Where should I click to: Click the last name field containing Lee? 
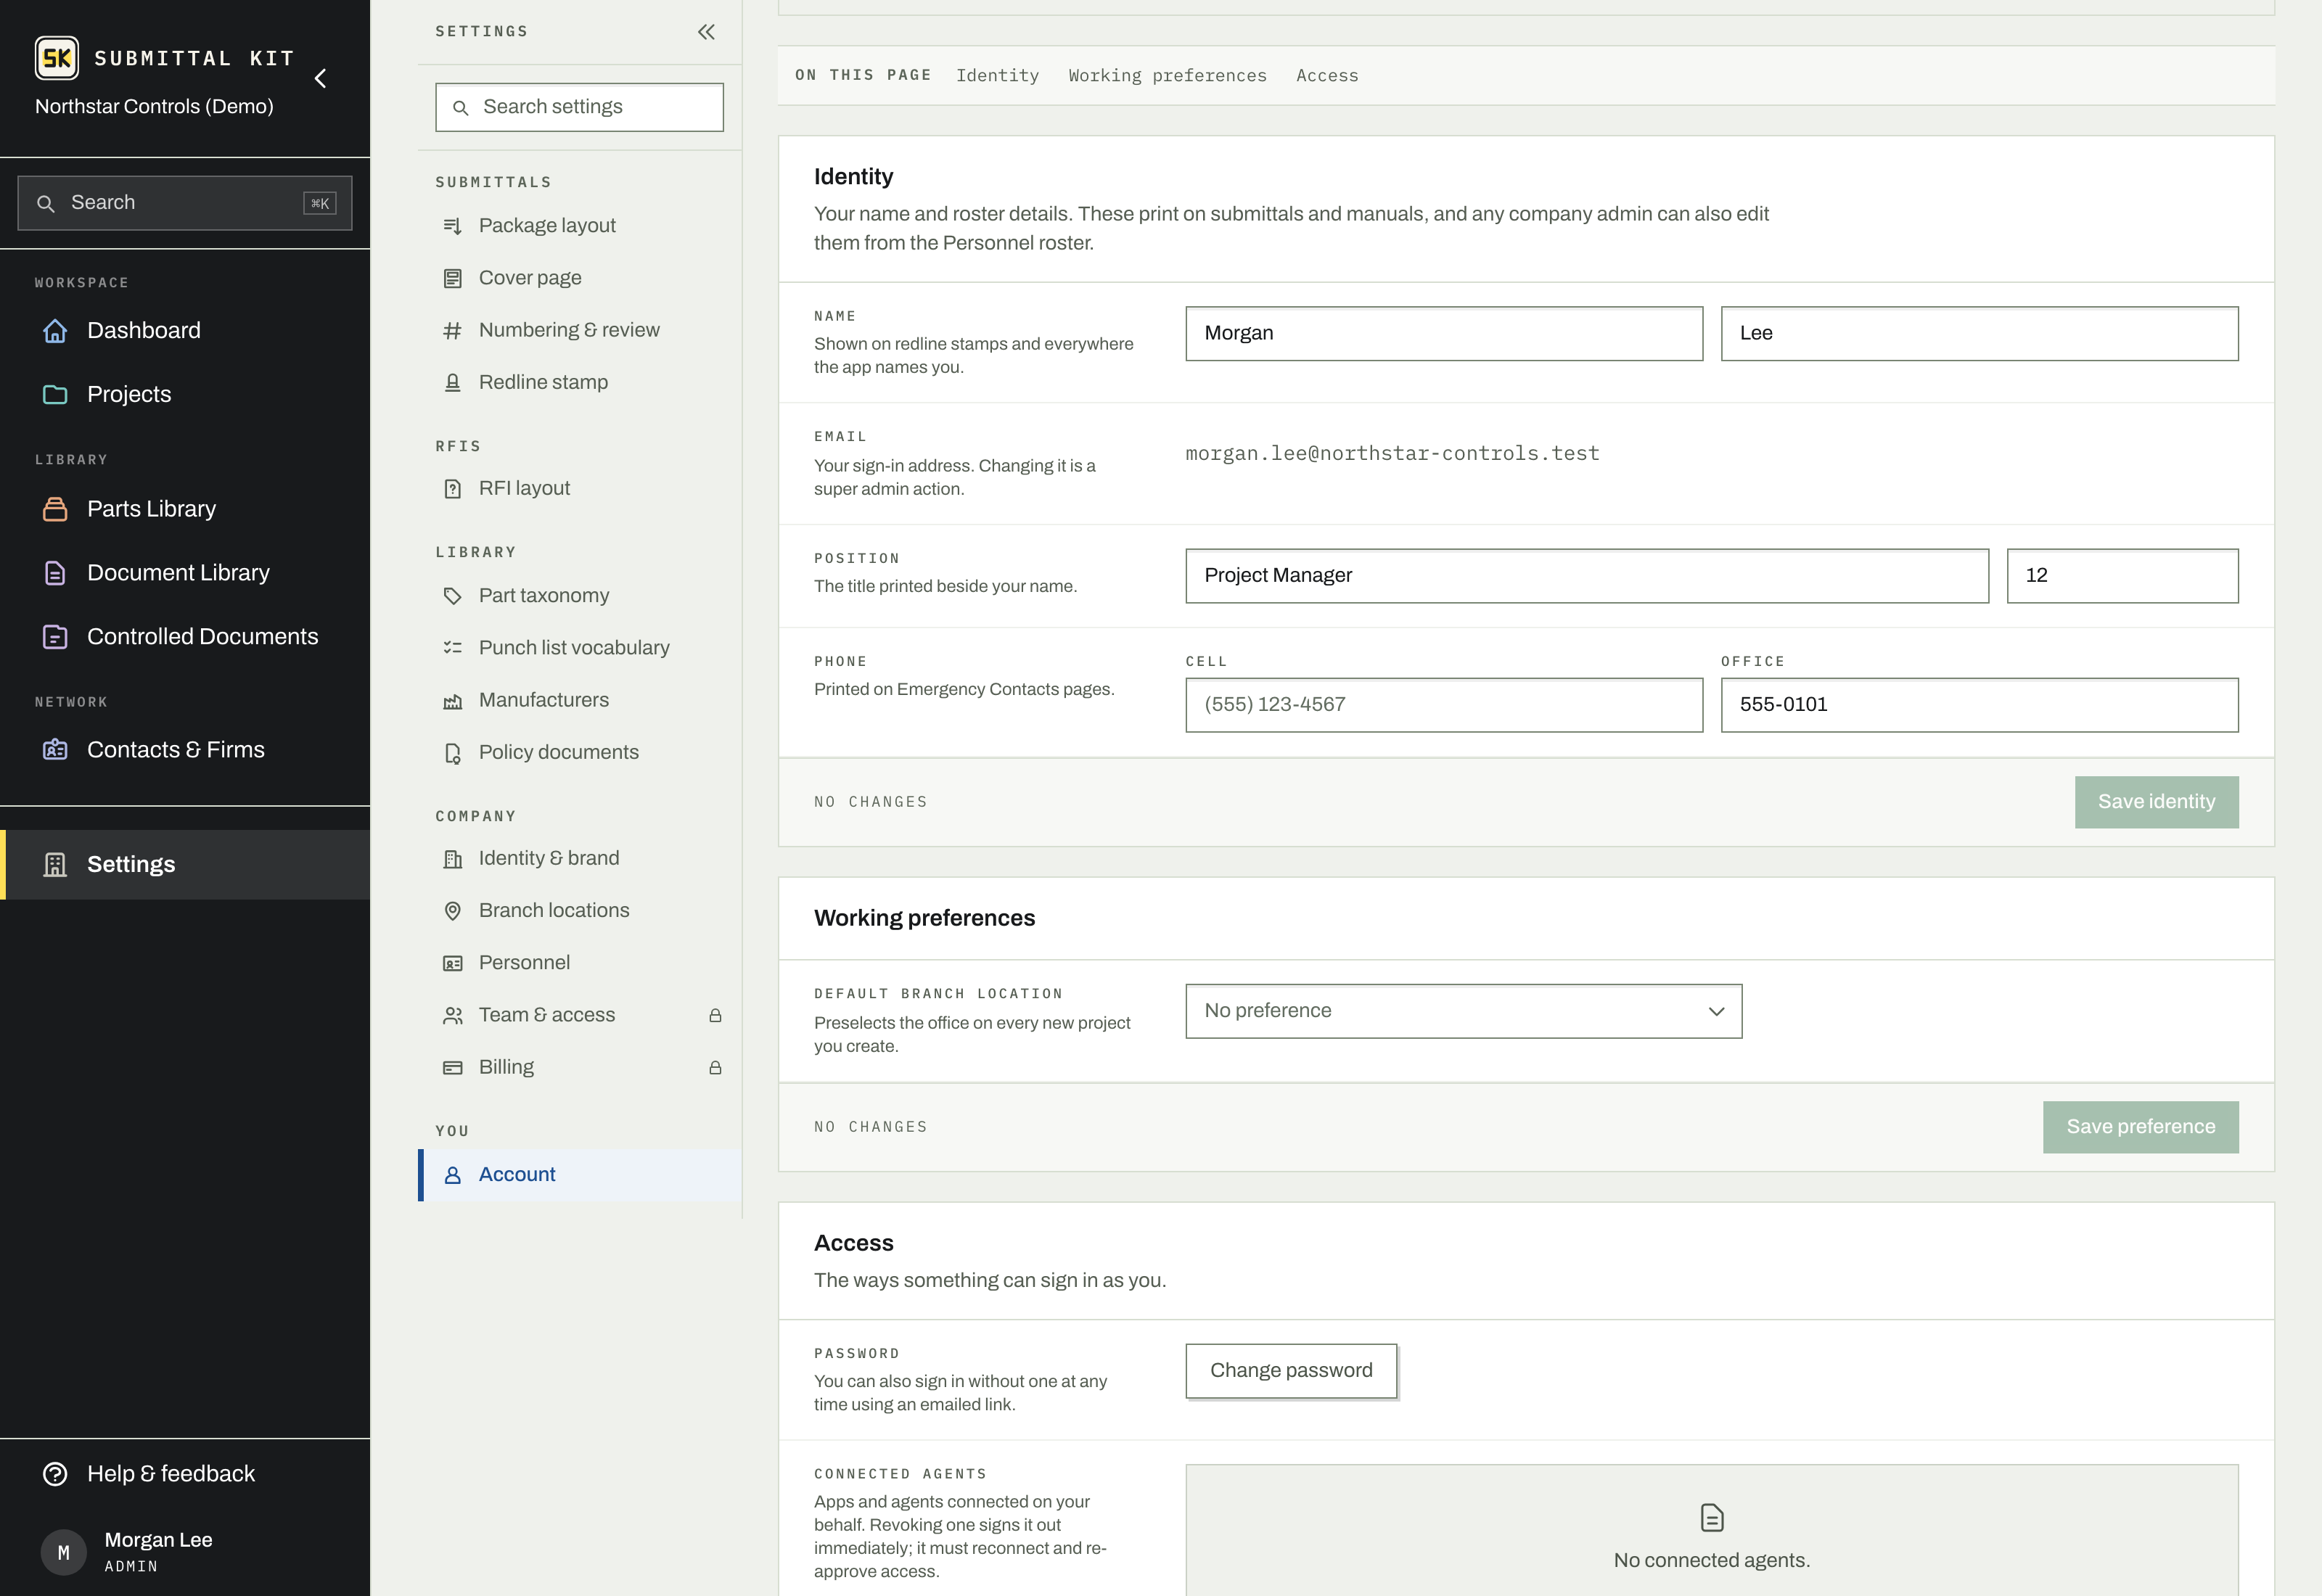[1979, 334]
